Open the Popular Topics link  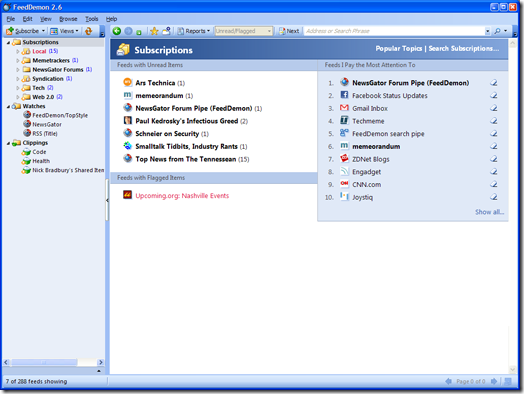tap(399, 48)
